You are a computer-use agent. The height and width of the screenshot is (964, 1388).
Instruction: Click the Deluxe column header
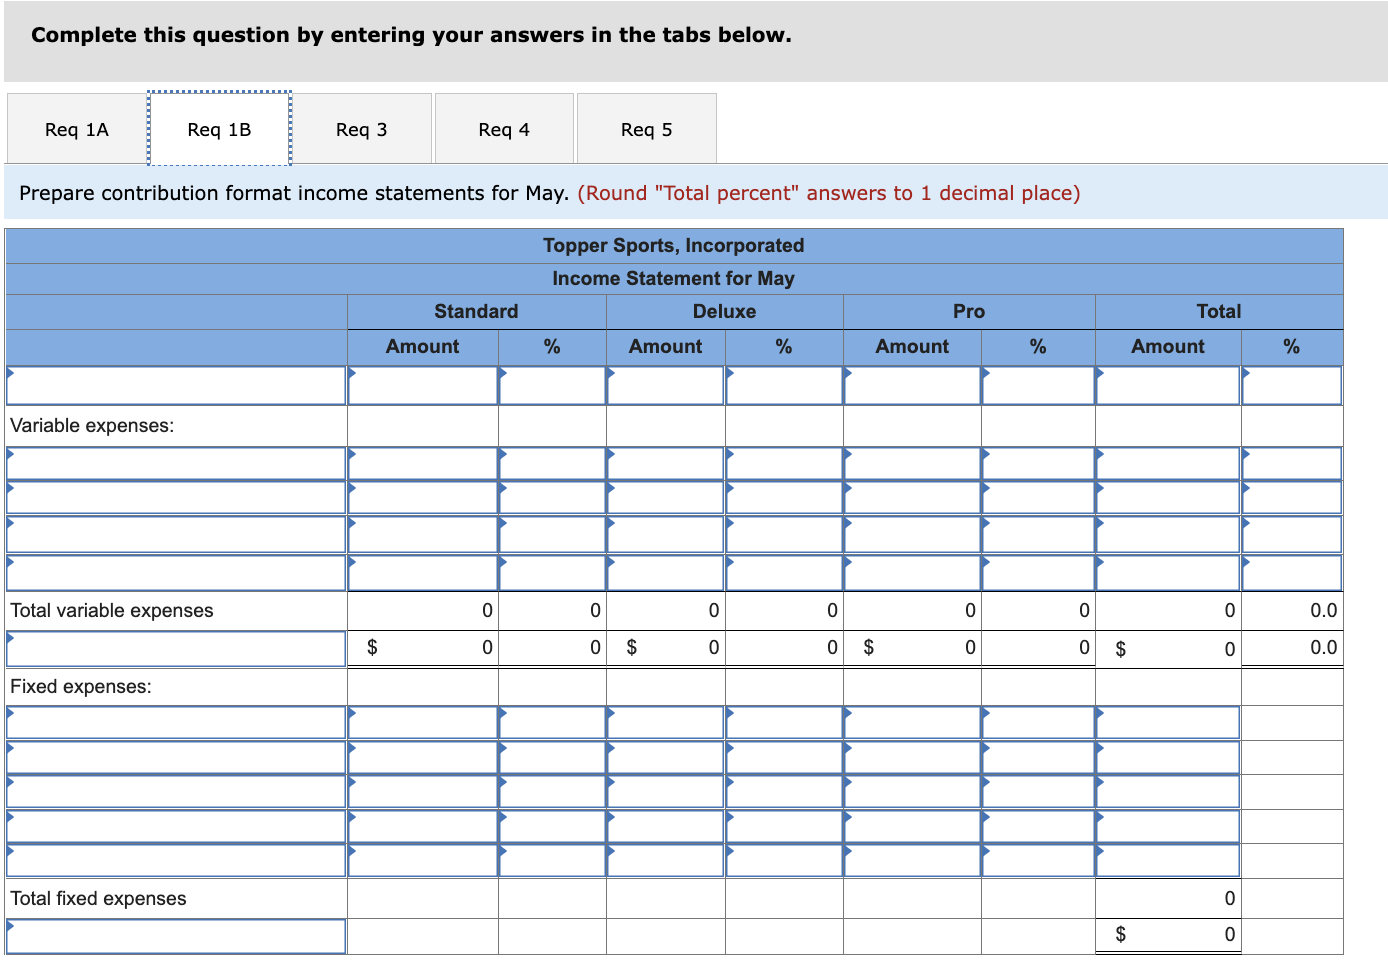724,311
